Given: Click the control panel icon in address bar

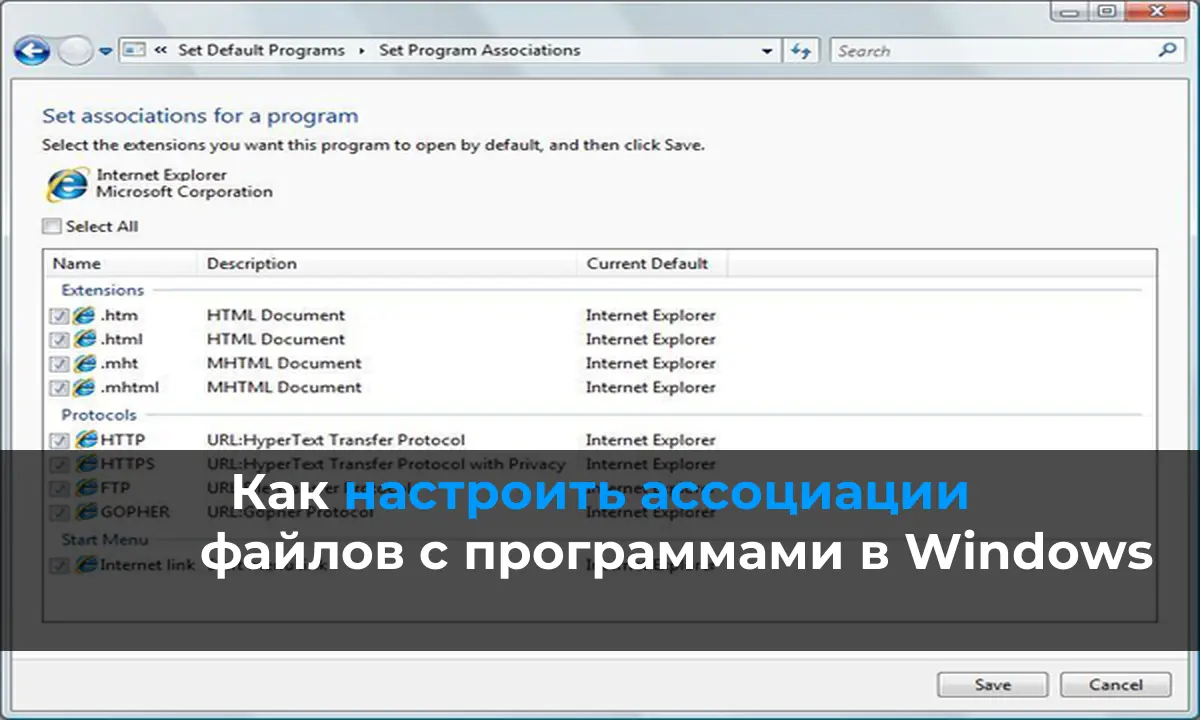Looking at the screenshot, I should click(135, 50).
